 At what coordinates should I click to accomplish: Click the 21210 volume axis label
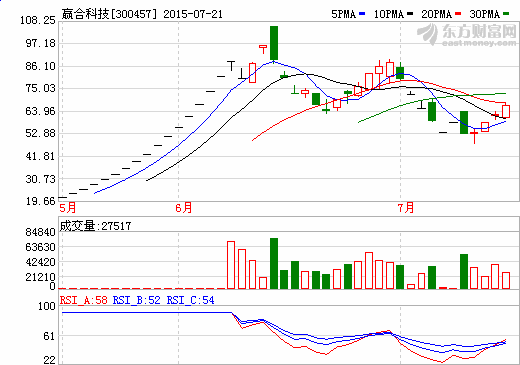40,277
